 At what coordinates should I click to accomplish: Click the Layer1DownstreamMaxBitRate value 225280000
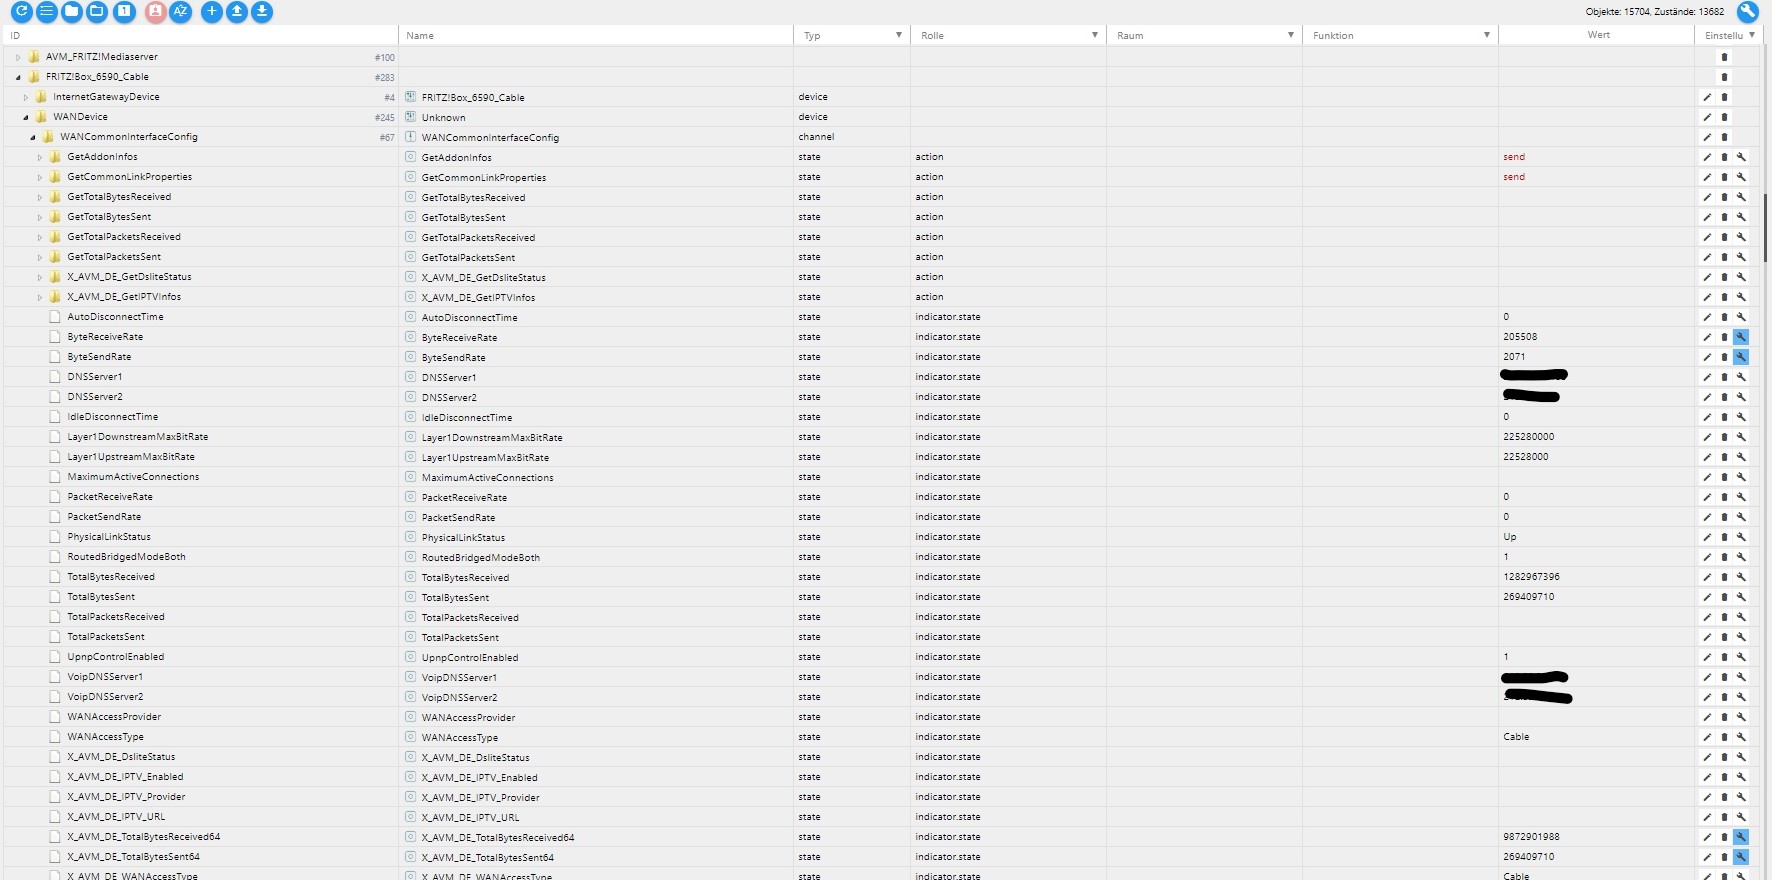(x=1528, y=437)
